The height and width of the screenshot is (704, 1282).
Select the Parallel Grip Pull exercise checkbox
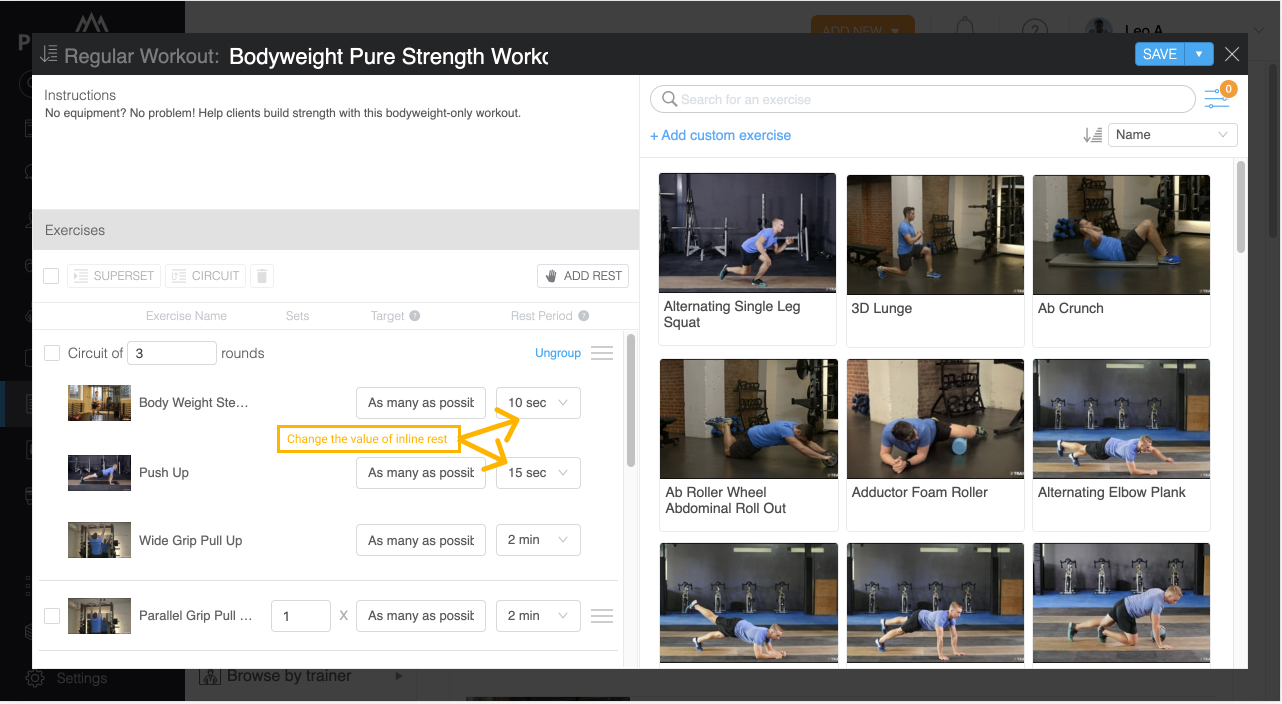point(52,616)
